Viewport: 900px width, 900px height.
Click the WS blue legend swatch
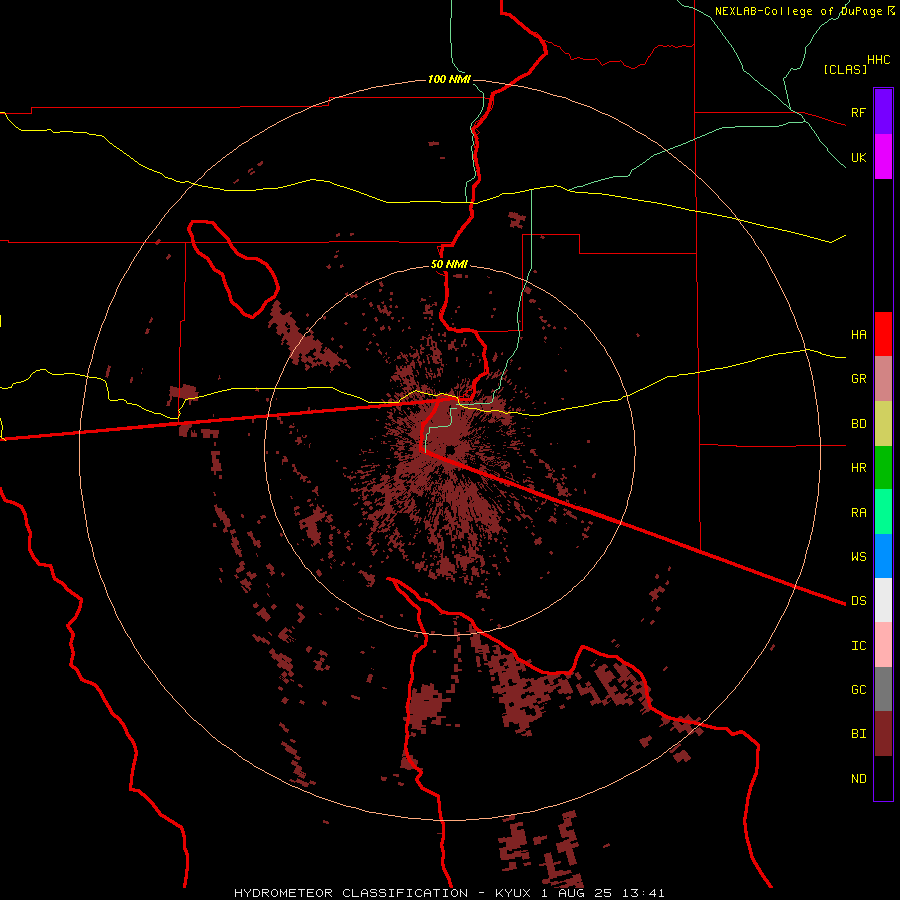coord(883,556)
